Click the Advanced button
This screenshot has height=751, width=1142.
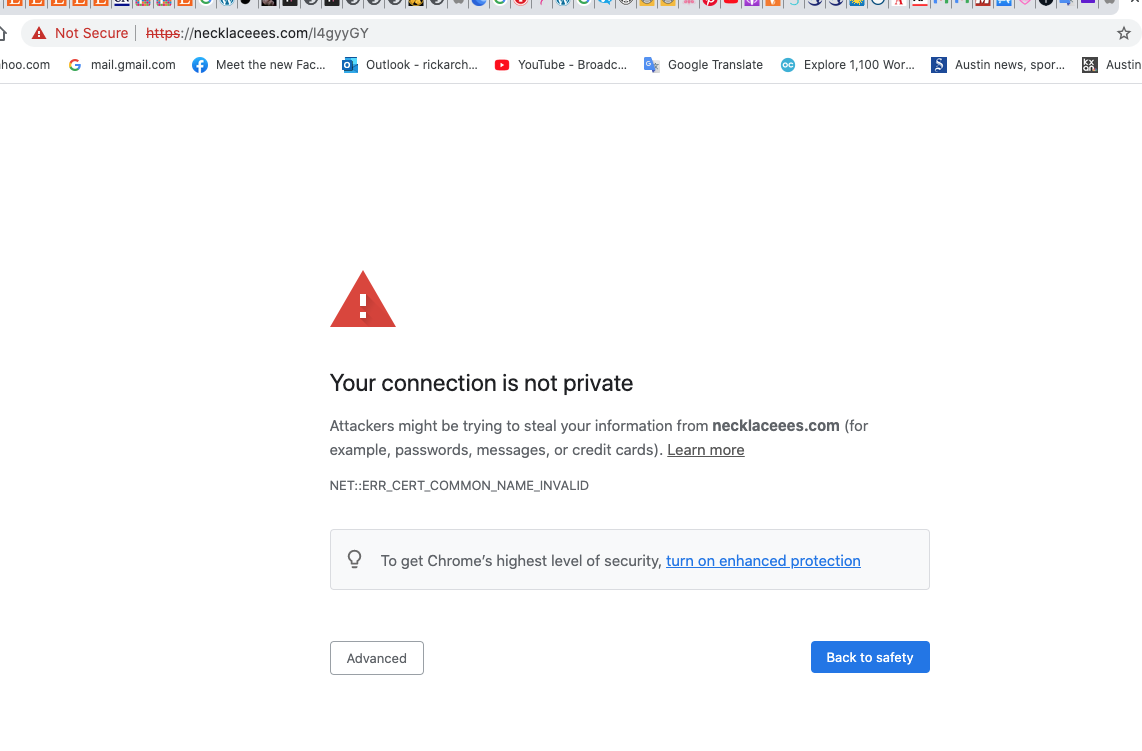(x=377, y=658)
